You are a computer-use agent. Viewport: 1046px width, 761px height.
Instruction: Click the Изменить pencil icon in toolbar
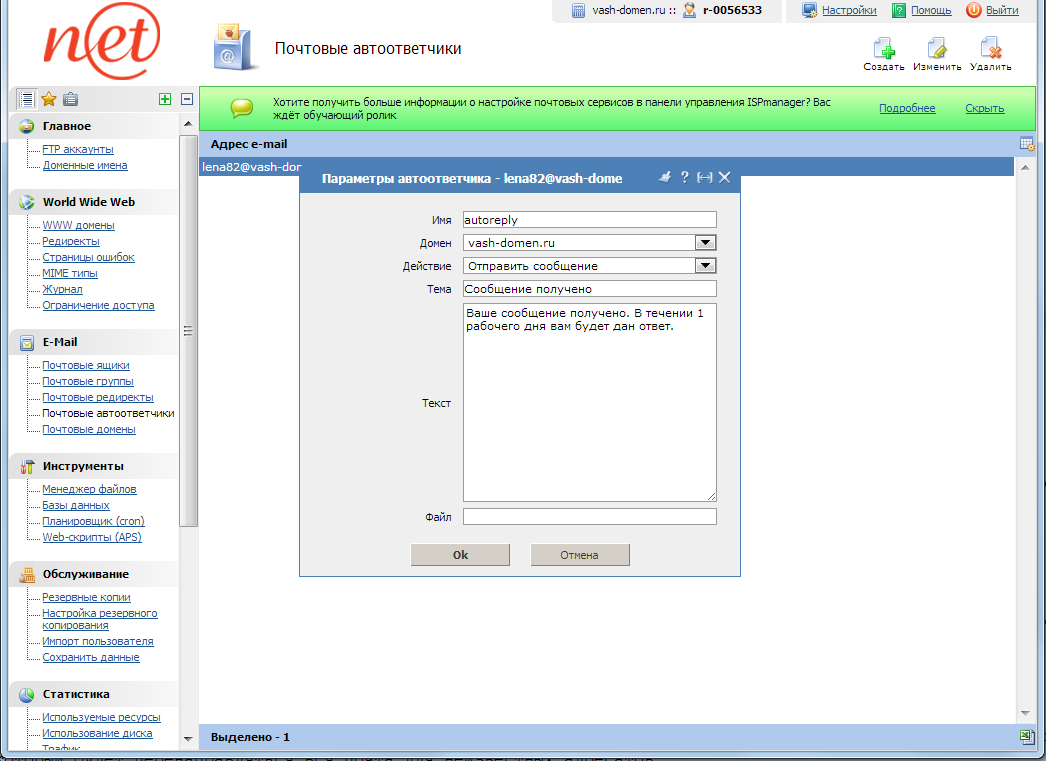[x=937, y=48]
